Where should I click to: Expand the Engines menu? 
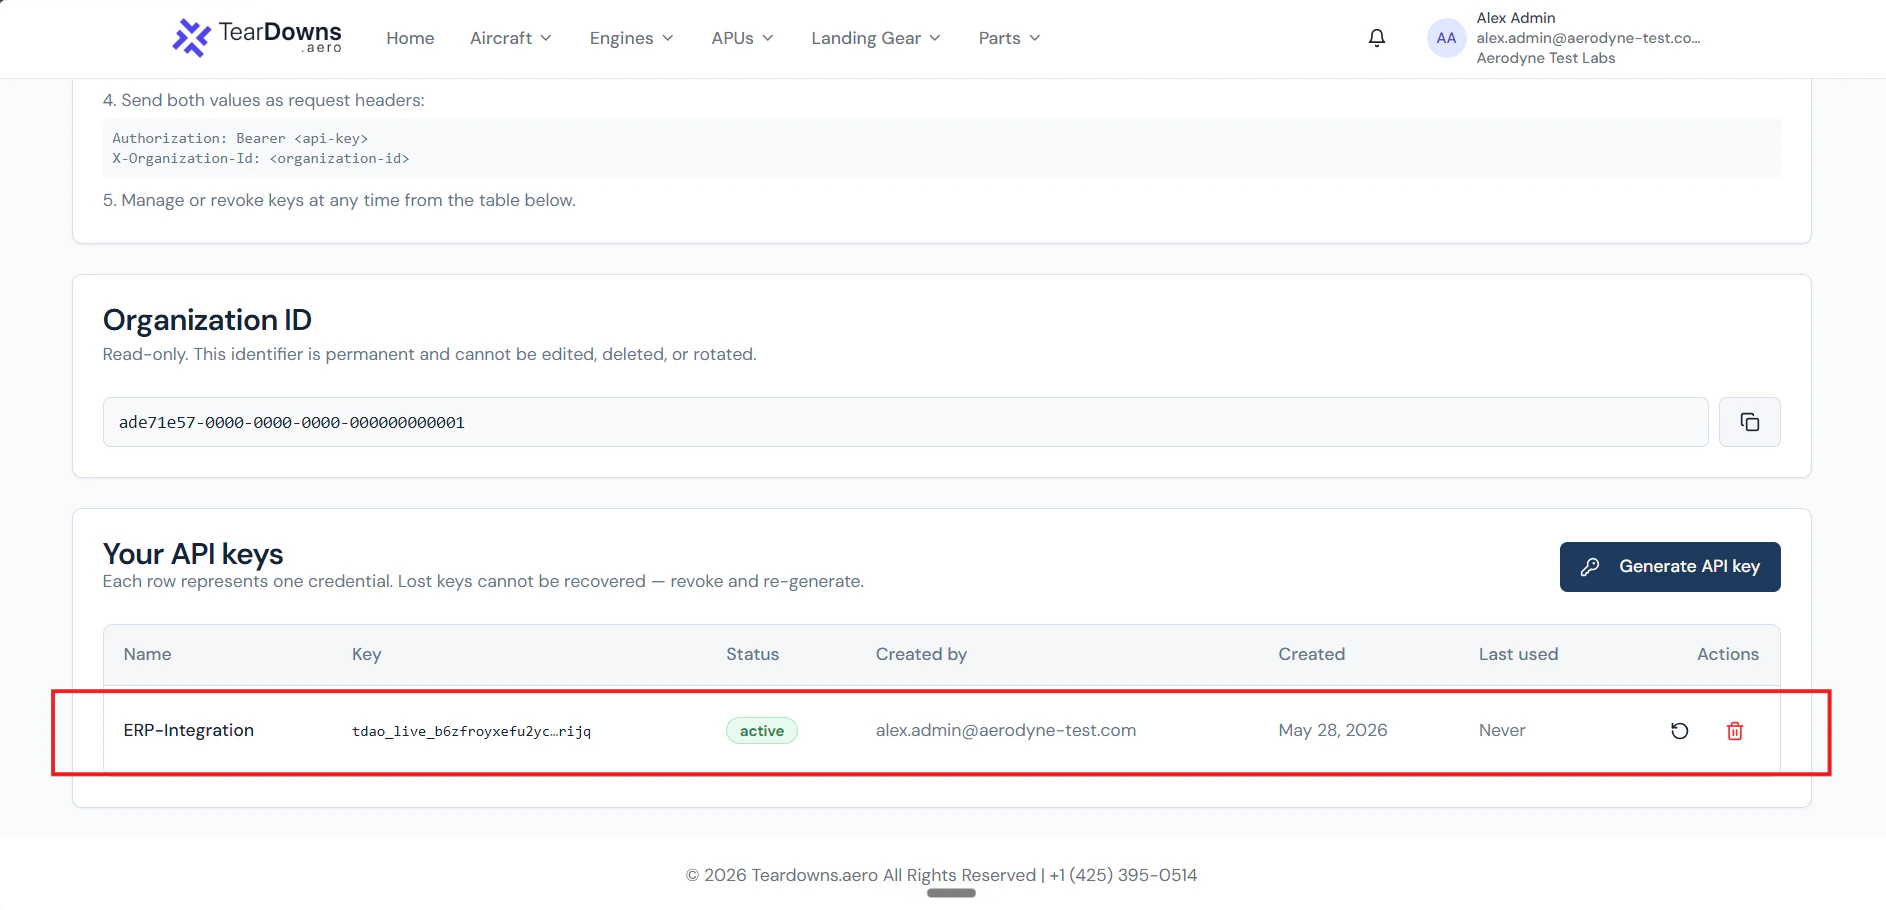(x=631, y=38)
